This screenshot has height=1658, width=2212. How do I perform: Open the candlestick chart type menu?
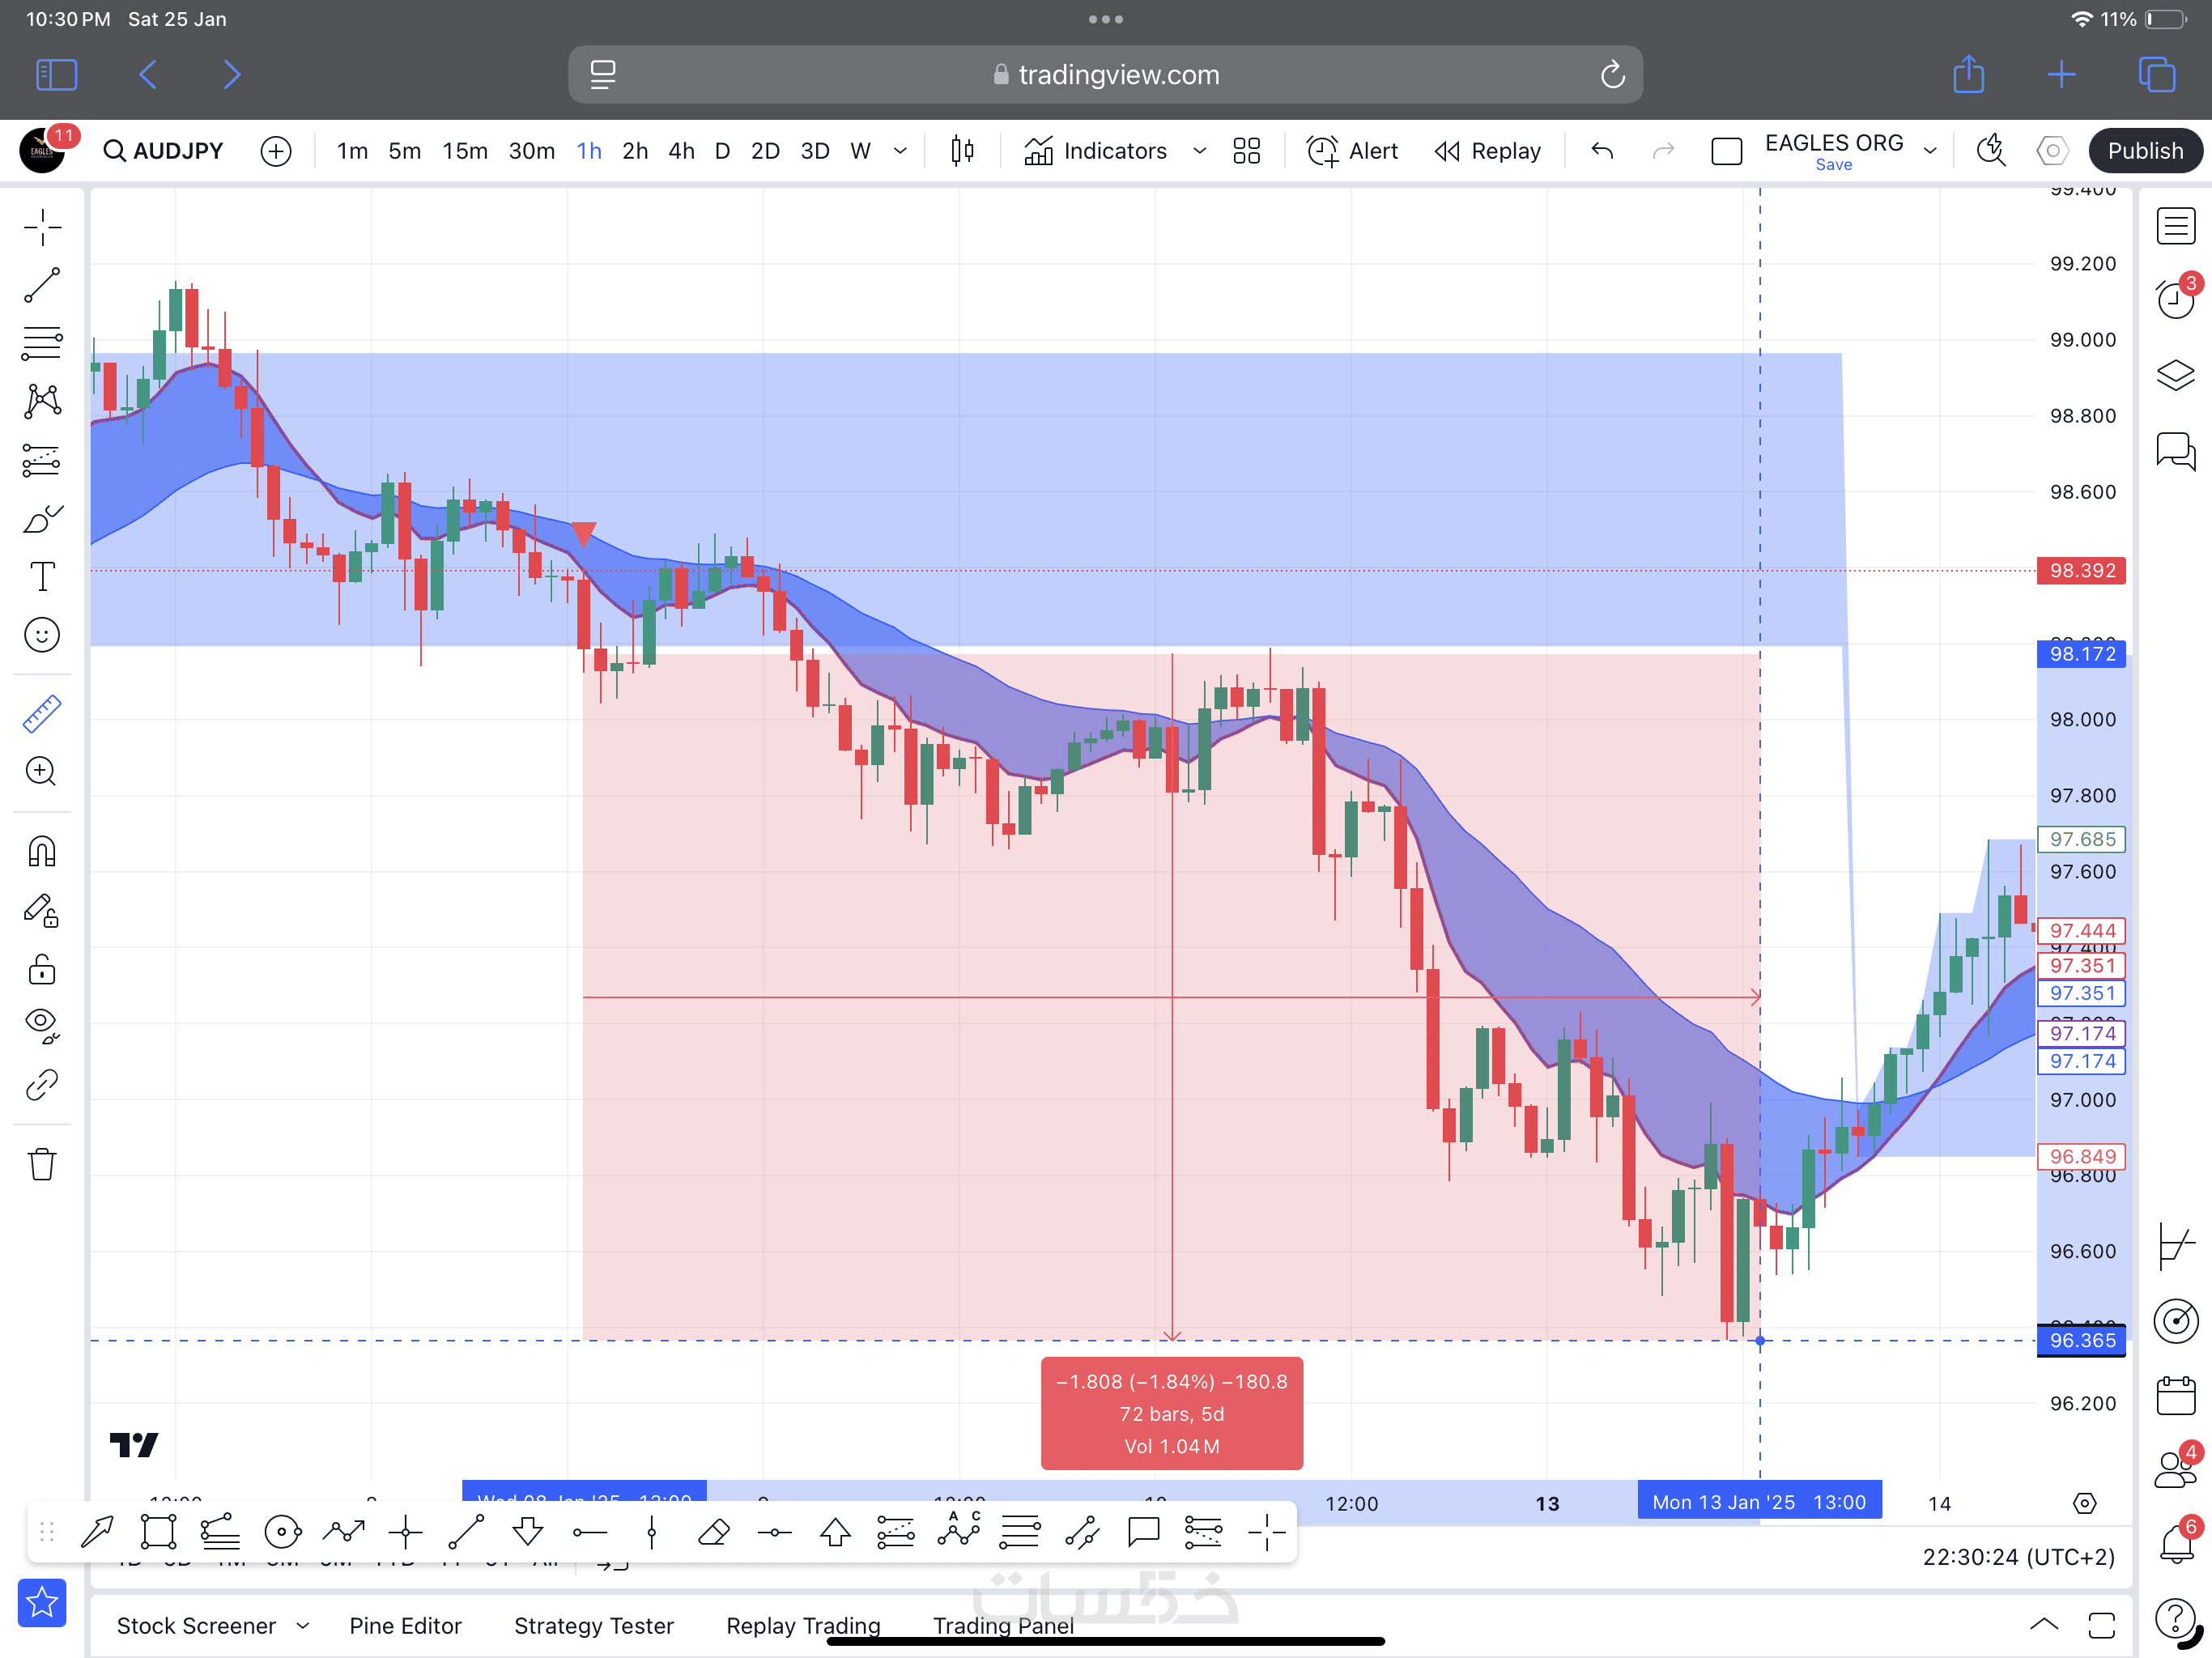(x=962, y=151)
